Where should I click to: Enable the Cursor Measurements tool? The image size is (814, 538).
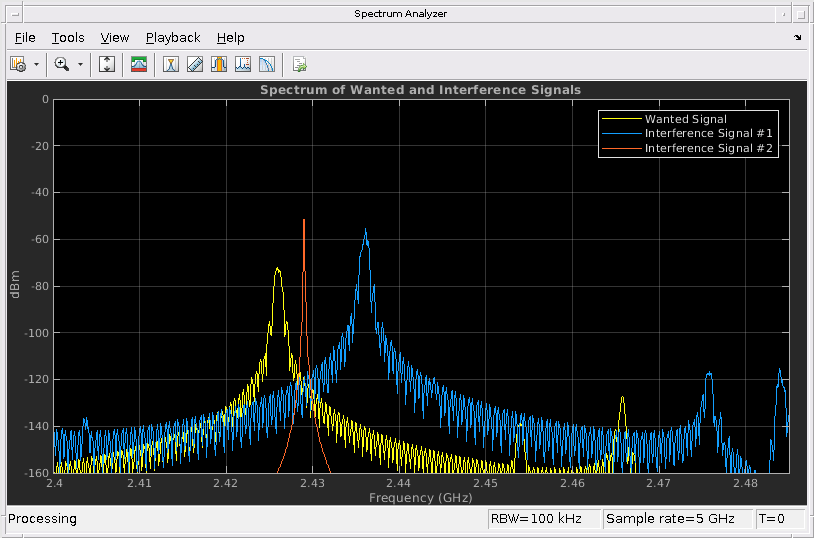click(171, 64)
